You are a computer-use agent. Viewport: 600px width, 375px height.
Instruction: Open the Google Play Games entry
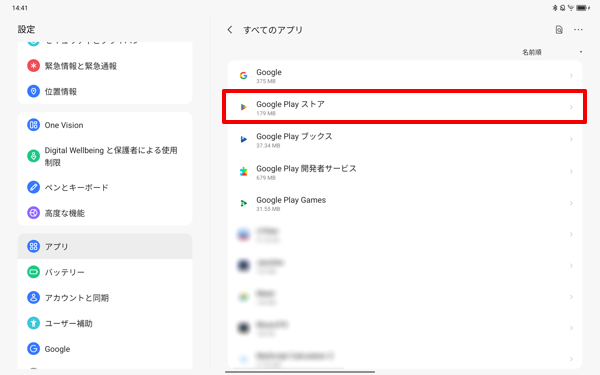click(x=405, y=203)
